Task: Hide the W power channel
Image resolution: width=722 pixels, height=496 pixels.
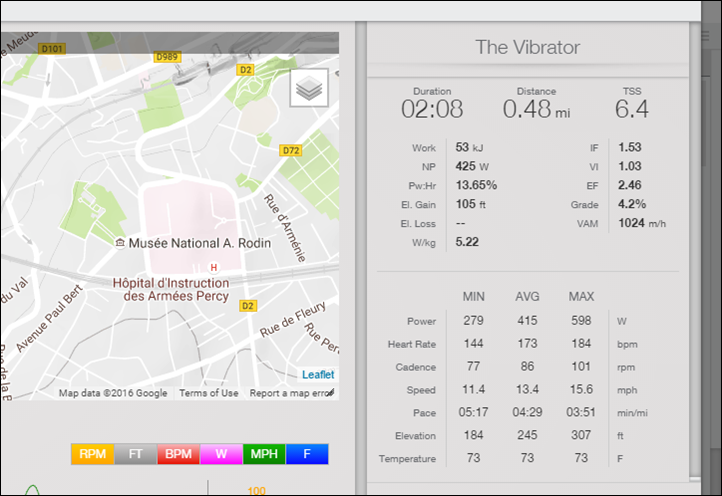Action: tap(221, 454)
